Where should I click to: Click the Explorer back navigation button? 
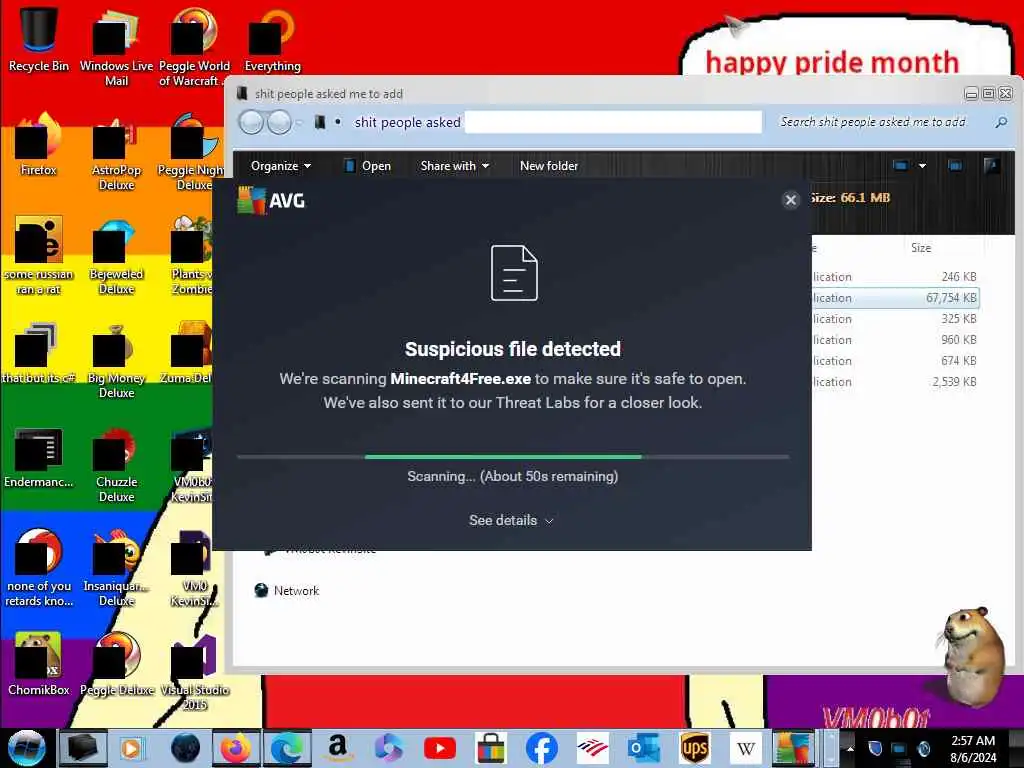click(251, 122)
